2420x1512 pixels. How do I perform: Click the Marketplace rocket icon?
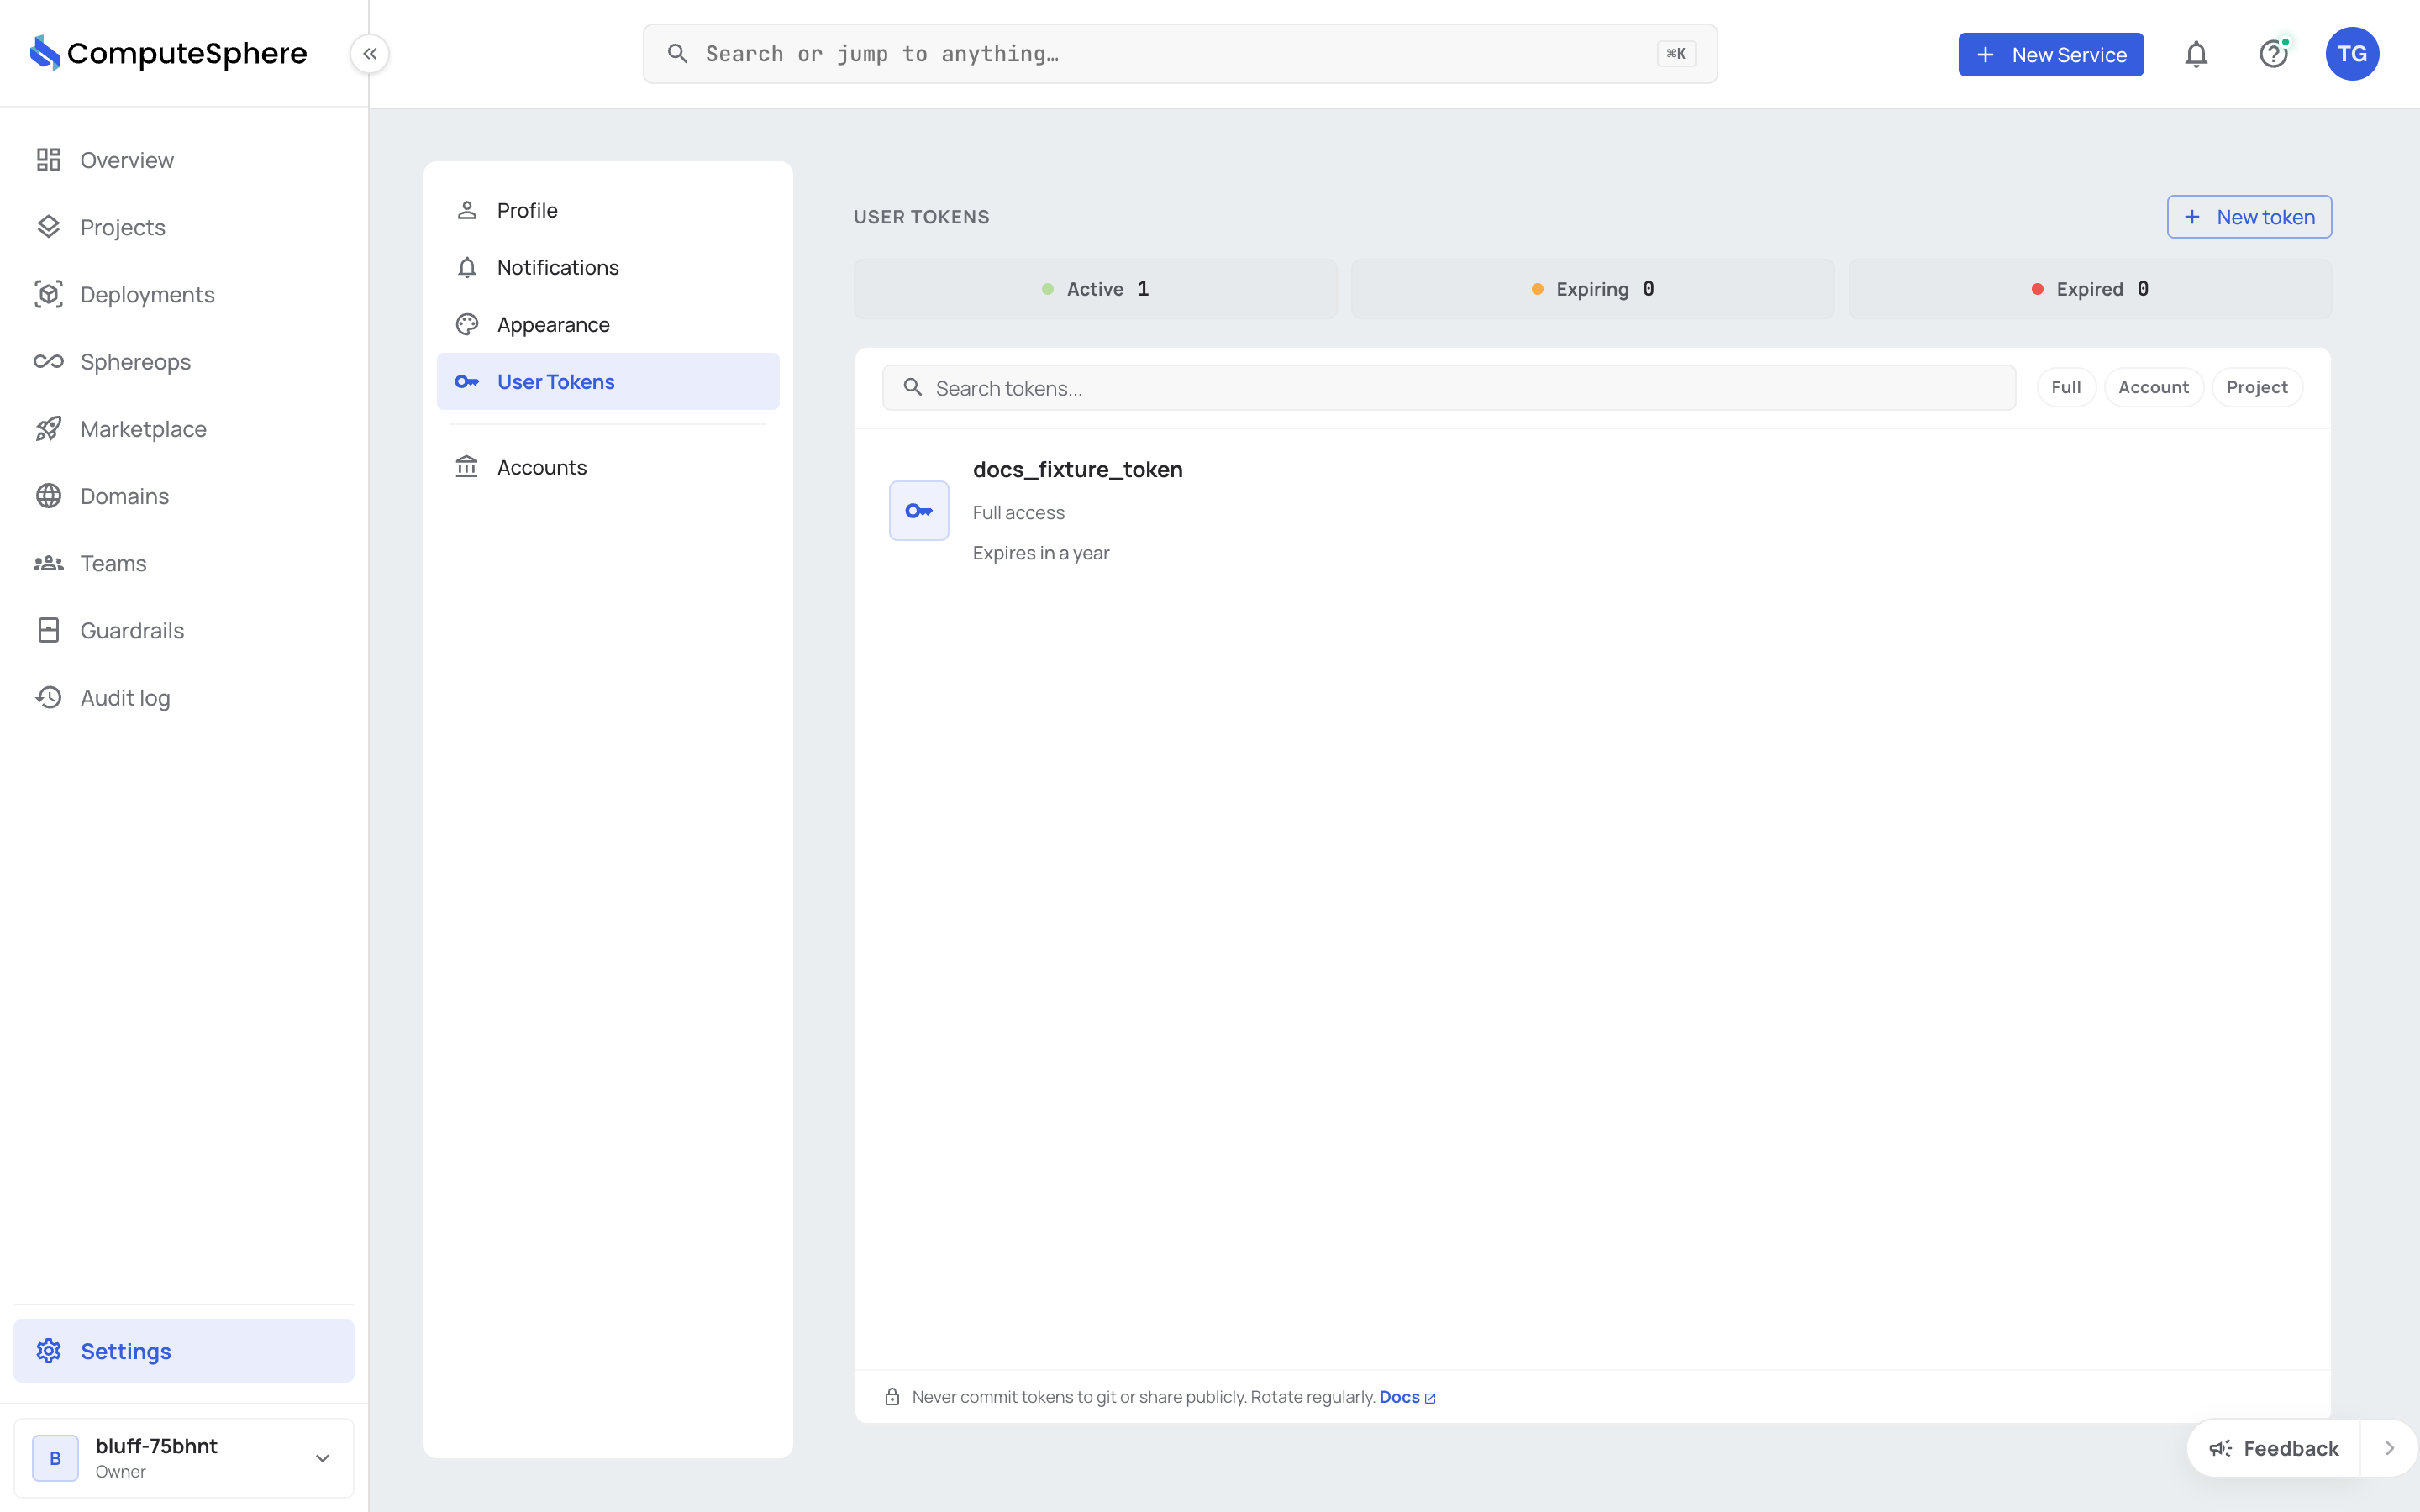tap(48, 428)
